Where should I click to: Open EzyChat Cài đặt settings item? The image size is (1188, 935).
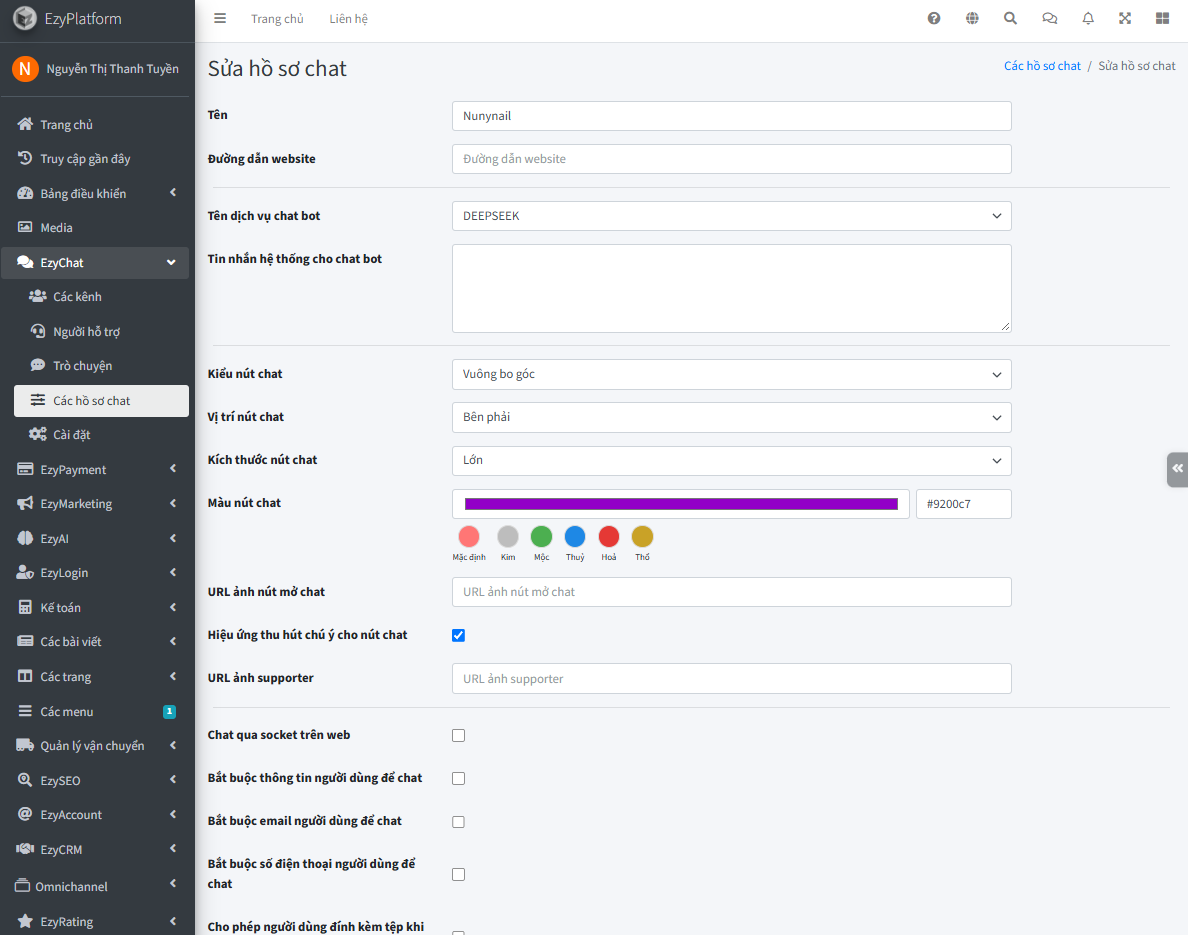pos(102,434)
